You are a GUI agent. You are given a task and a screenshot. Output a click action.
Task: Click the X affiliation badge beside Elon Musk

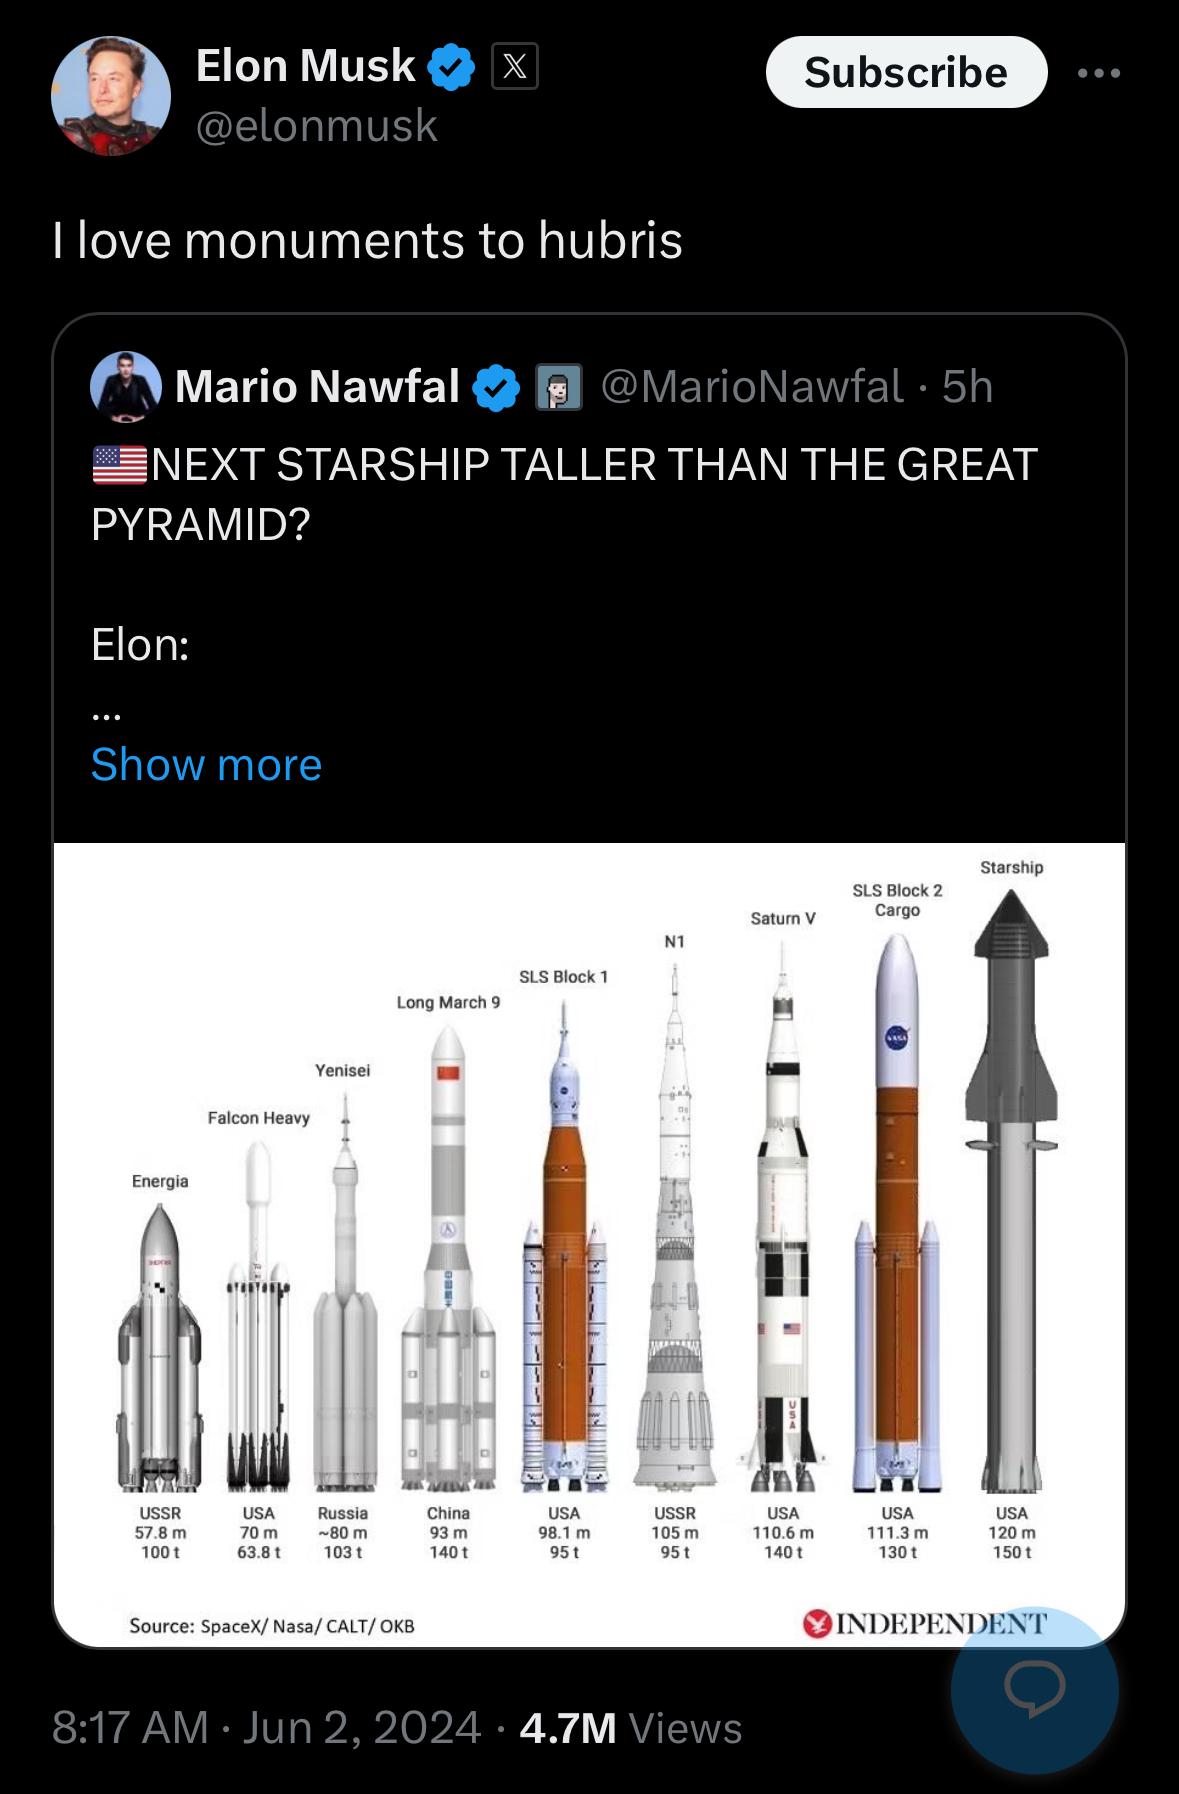pyautogui.click(x=515, y=68)
